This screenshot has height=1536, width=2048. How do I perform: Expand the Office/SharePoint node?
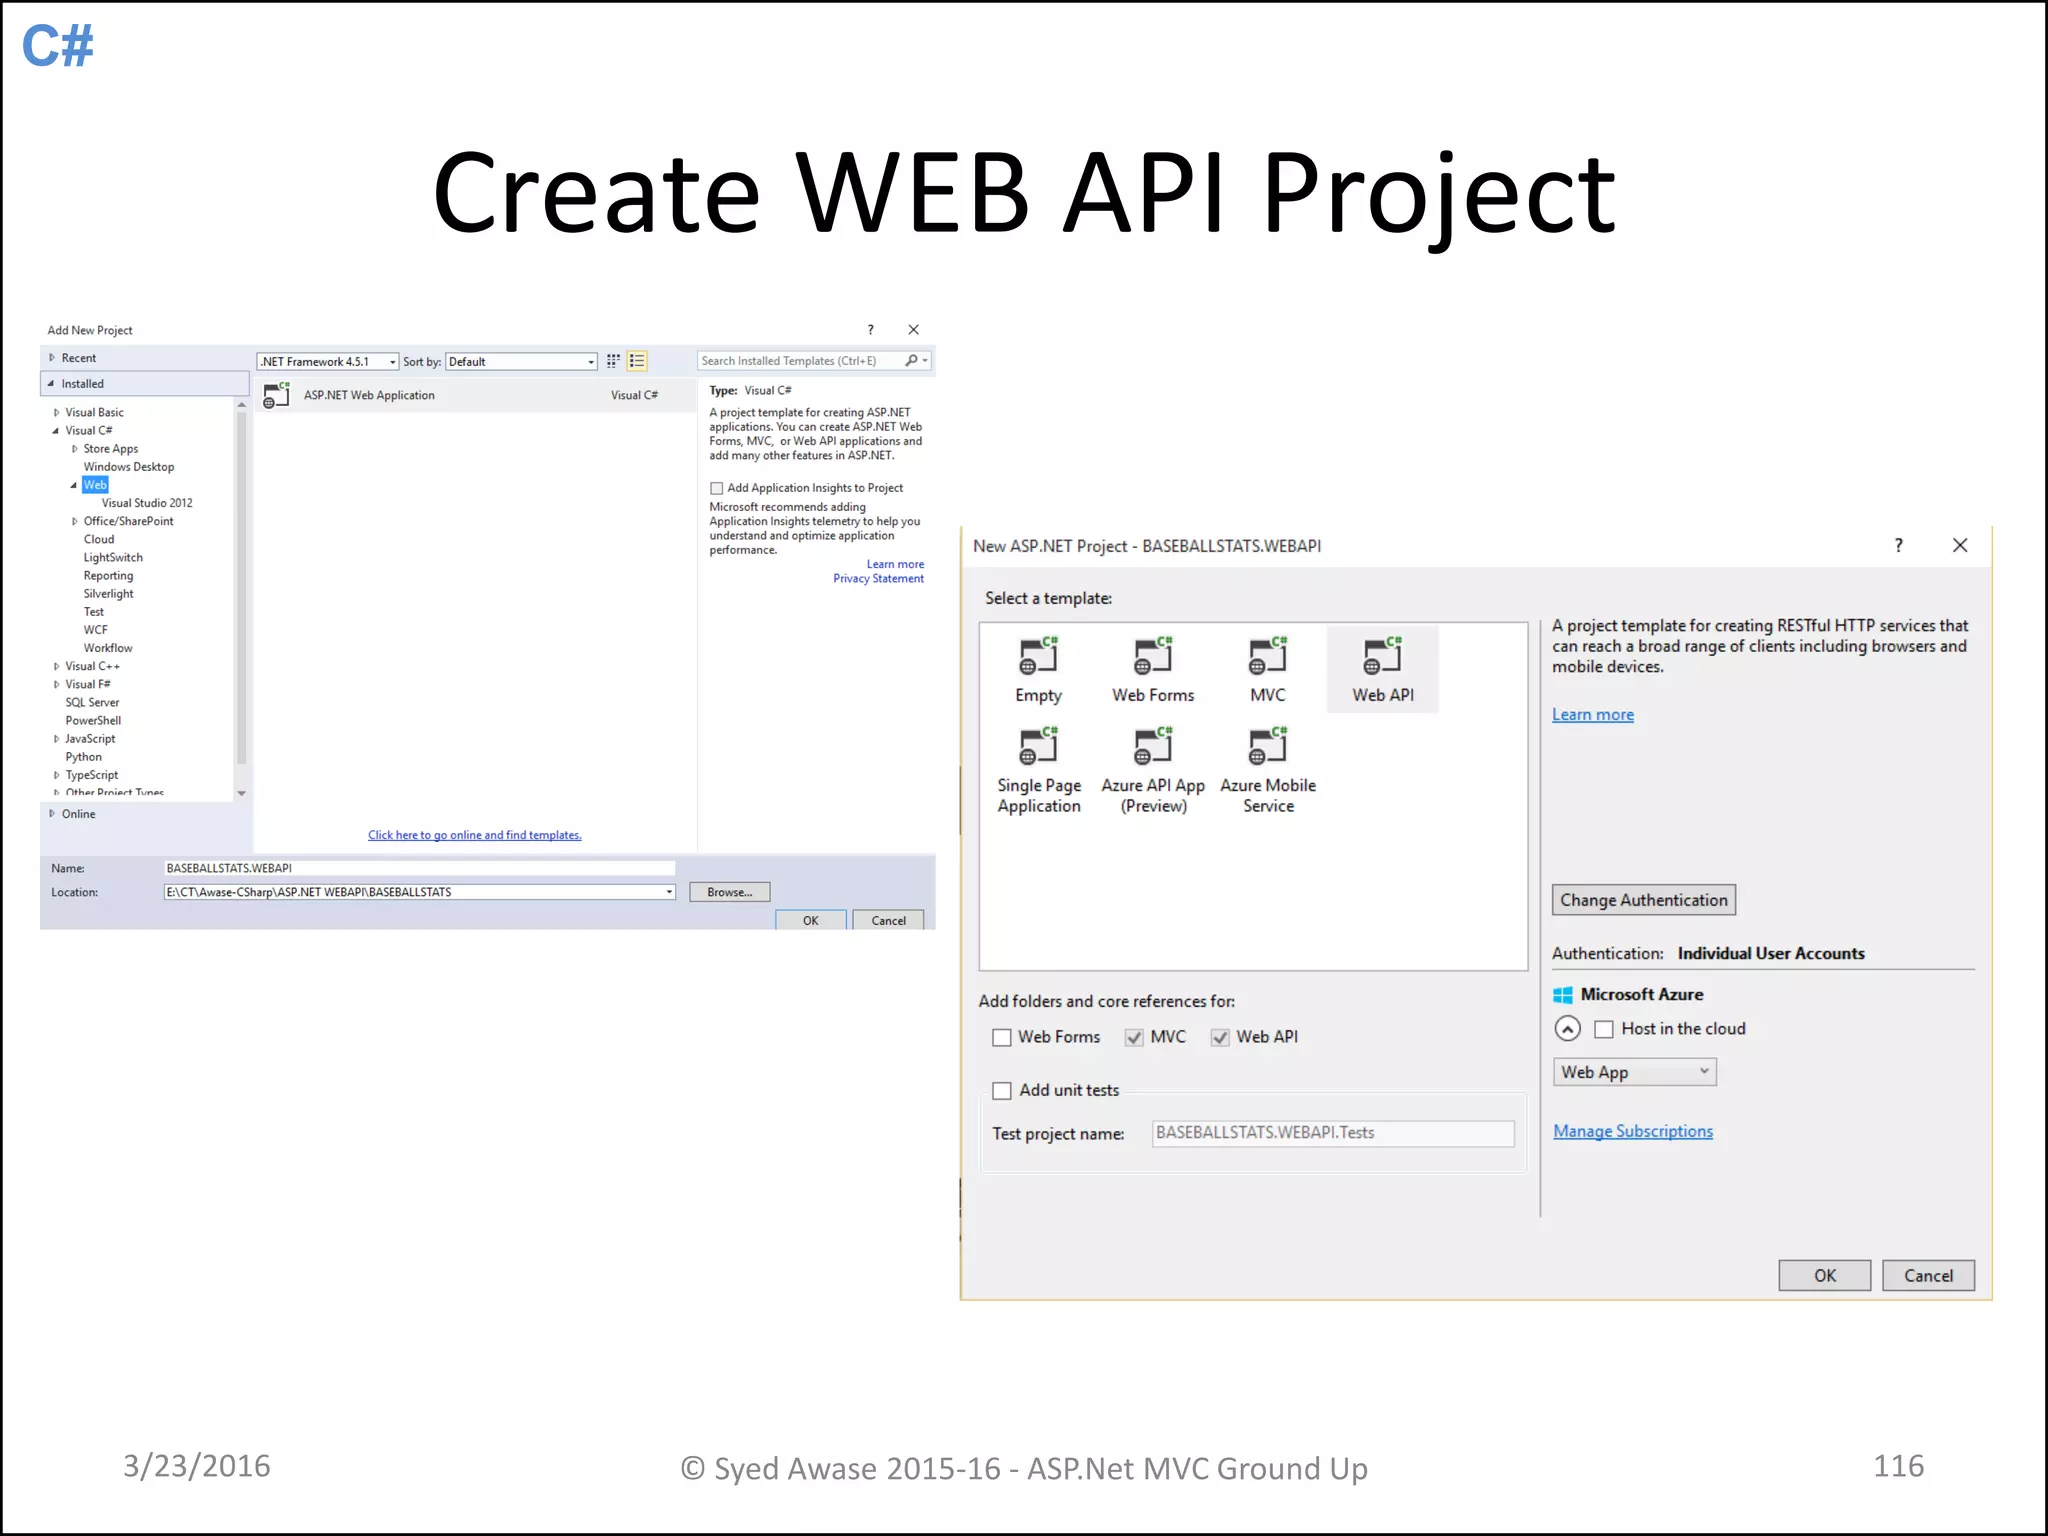(74, 521)
